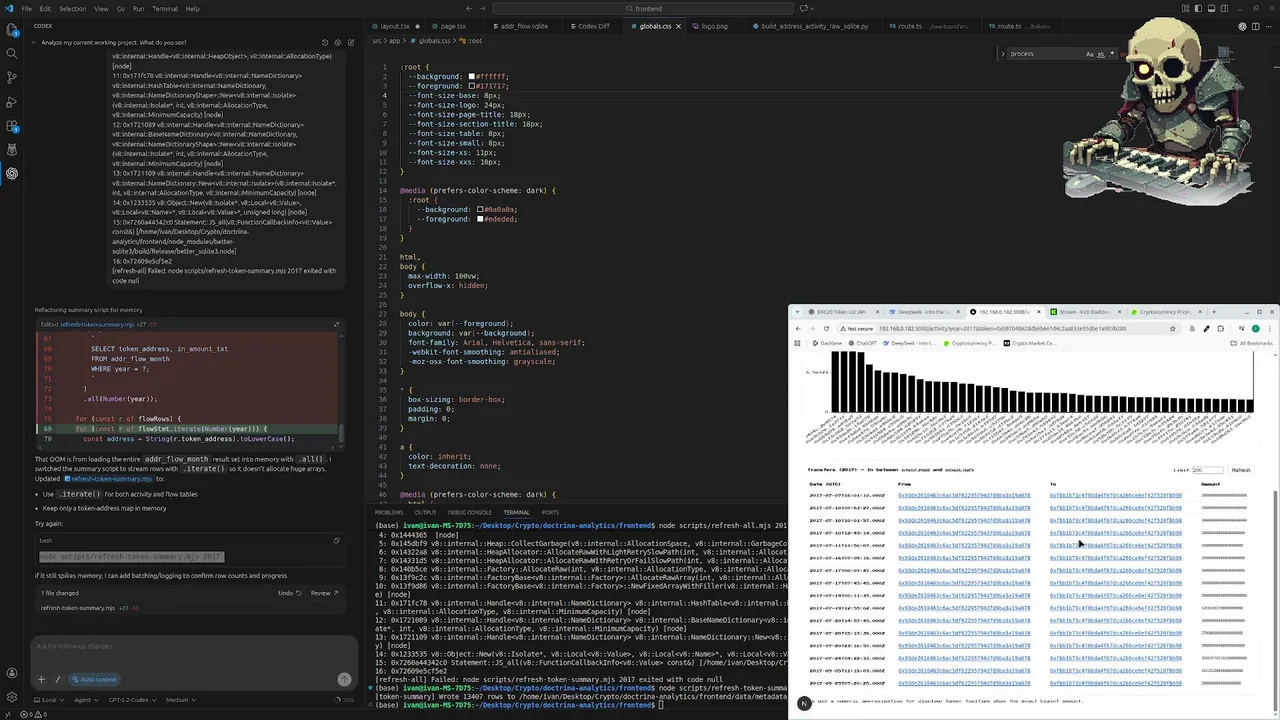Click the slash command icon in Codex input

(x=58, y=679)
